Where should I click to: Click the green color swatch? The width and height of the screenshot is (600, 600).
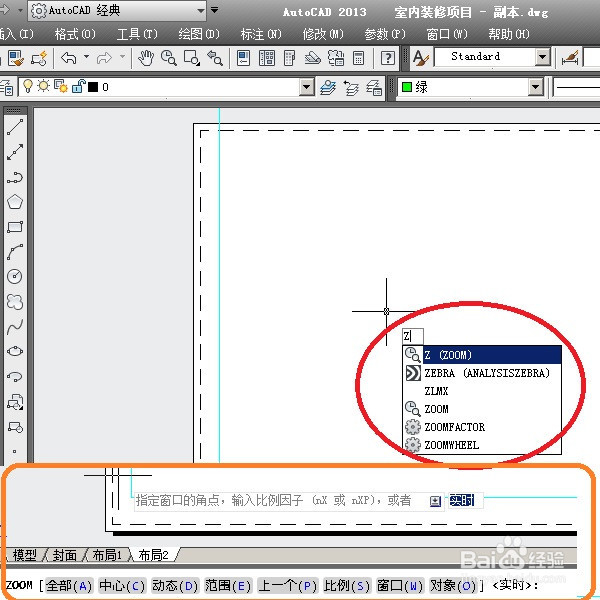pyautogui.click(x=407, y=87)
